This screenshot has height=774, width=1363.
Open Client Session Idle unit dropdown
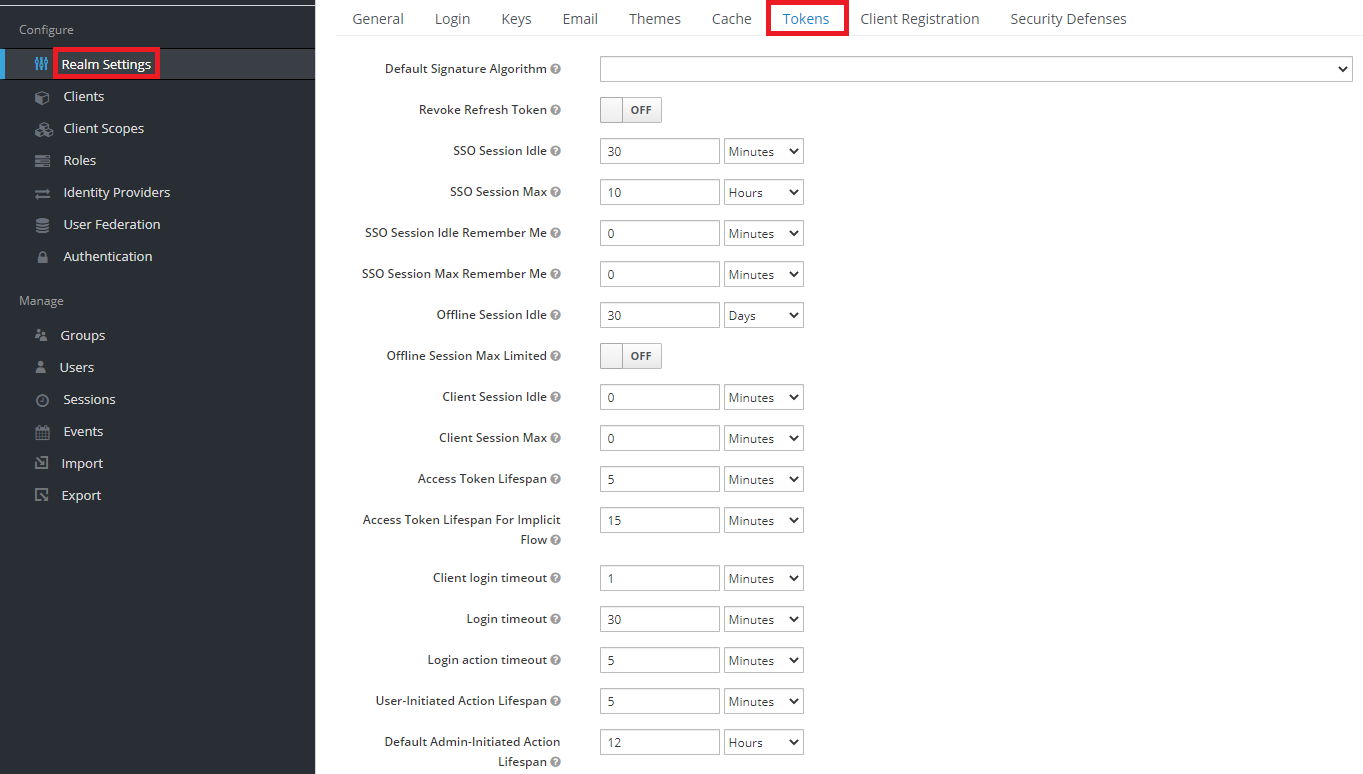764,397
